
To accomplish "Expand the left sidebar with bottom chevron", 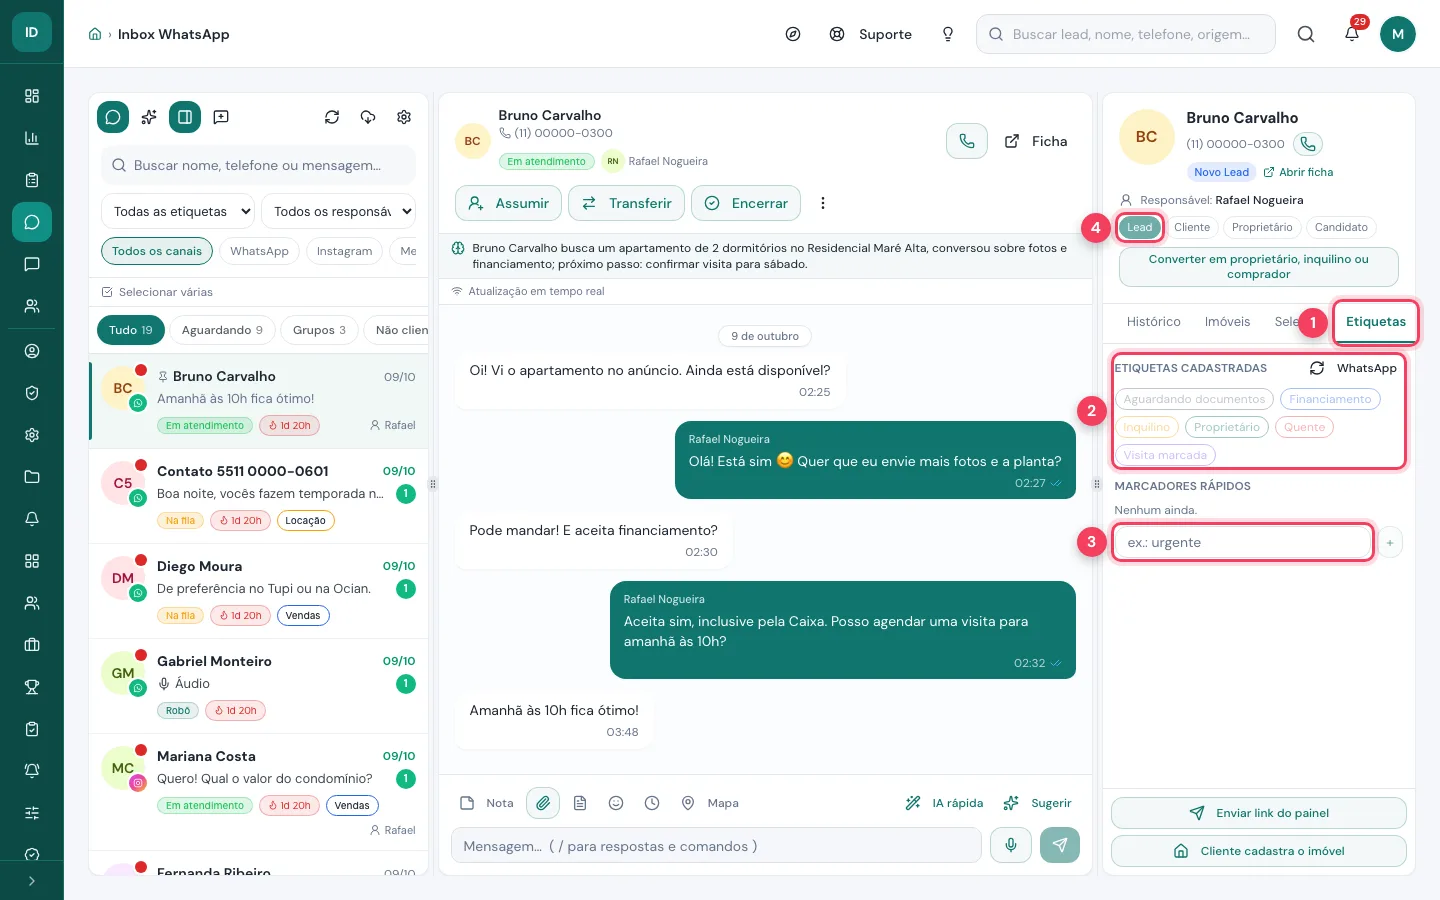I will tap(32, 881).
